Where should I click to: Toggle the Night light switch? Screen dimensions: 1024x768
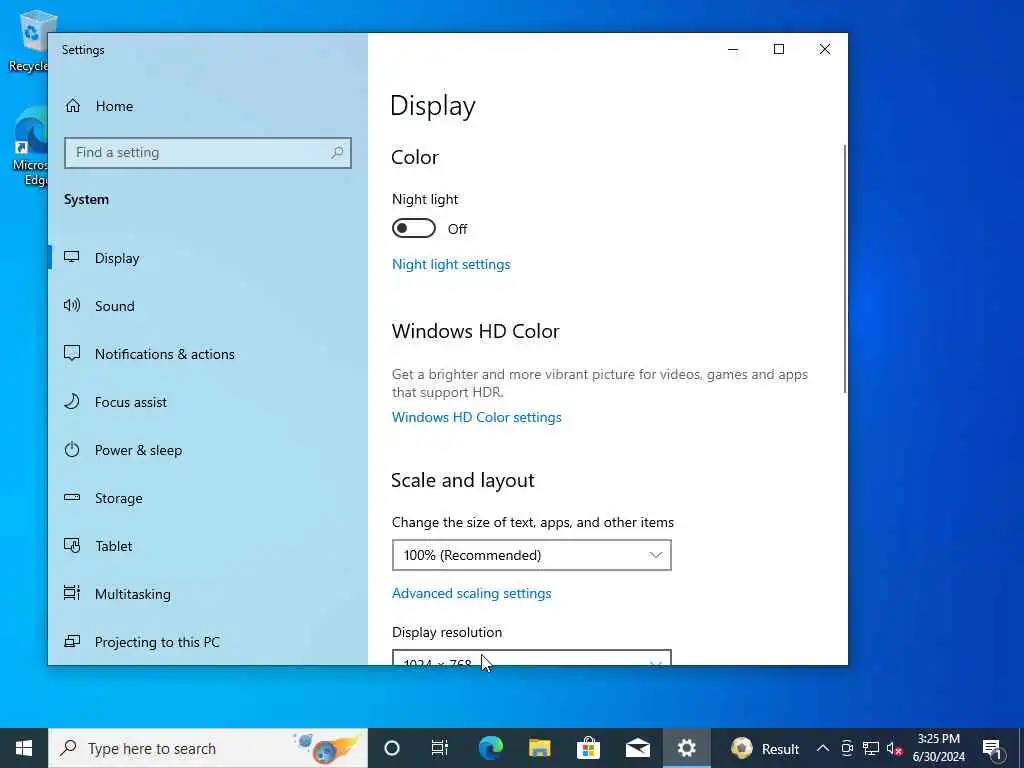pos(413,229)
